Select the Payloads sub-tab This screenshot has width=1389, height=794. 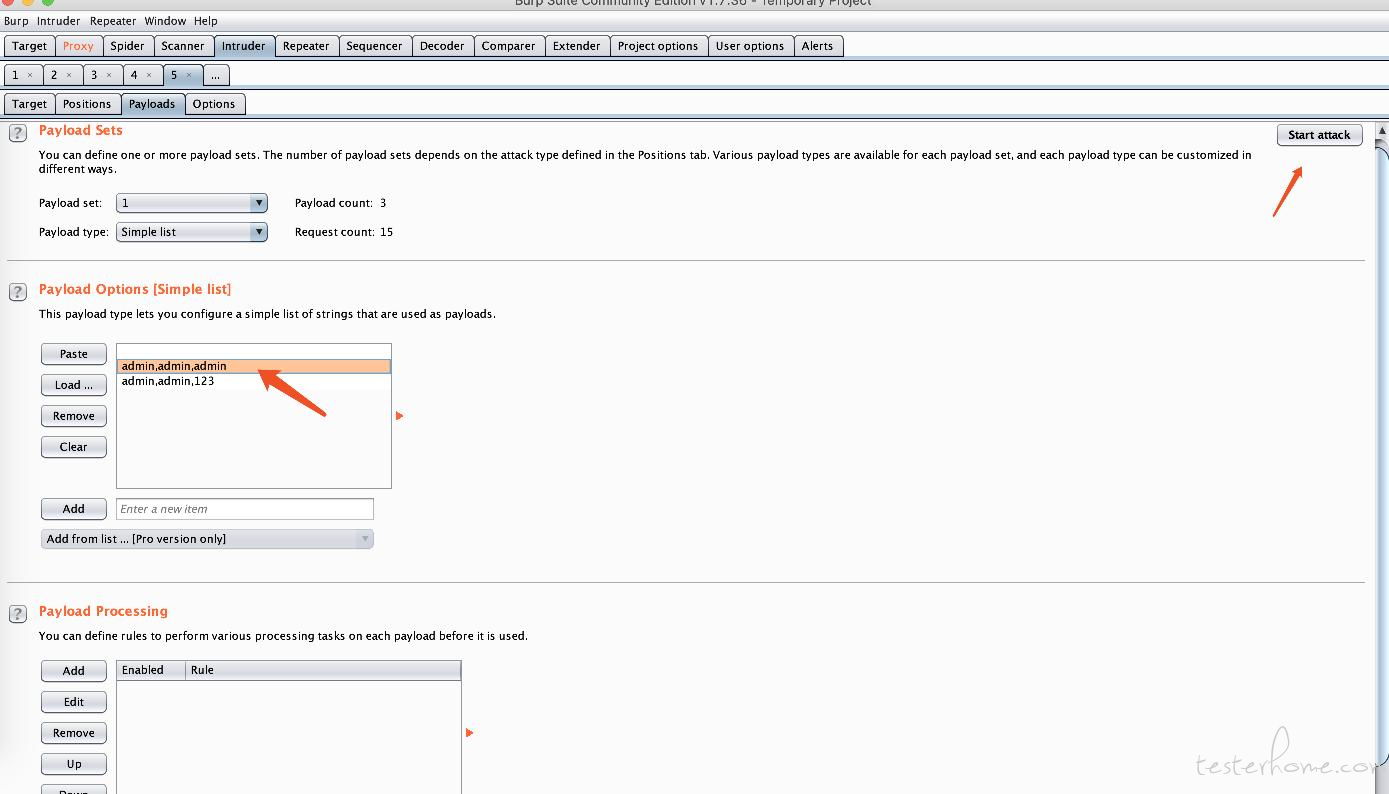pos(152,104)
